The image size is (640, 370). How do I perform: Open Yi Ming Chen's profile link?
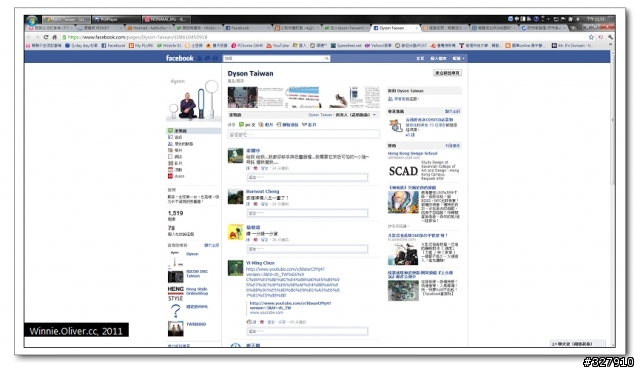pos(260,263)
